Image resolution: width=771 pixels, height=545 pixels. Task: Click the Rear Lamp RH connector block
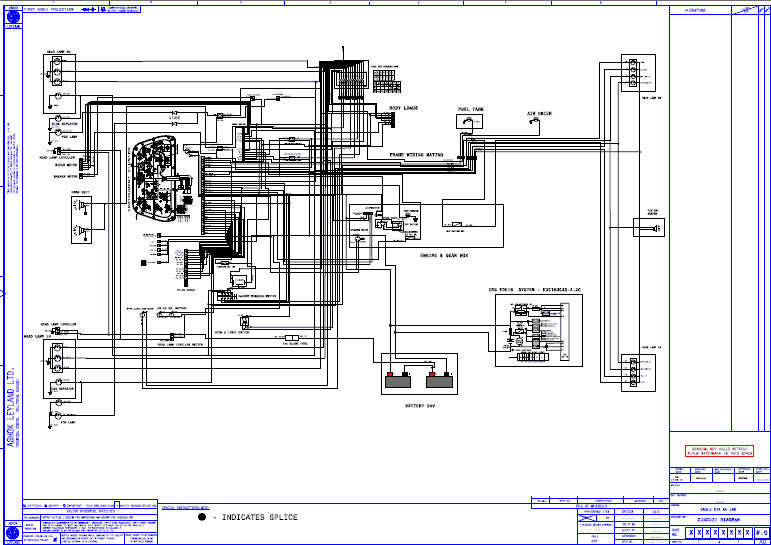631,75
